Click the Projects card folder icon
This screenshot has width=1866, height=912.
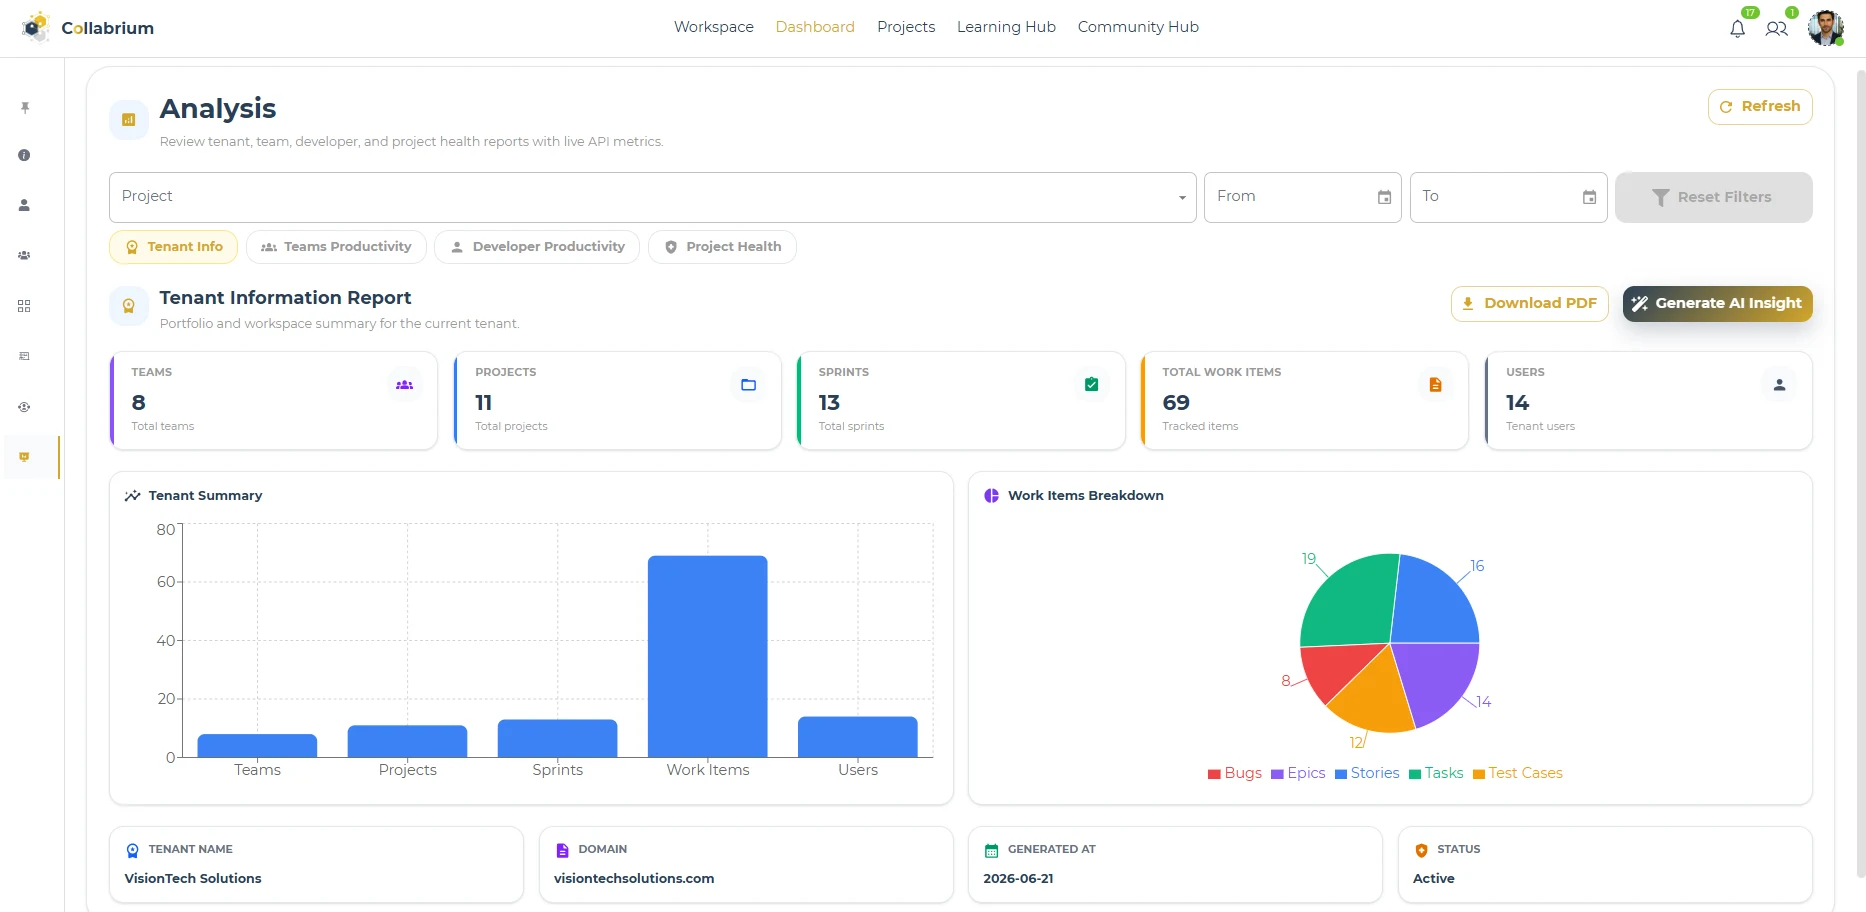(748, 385)
